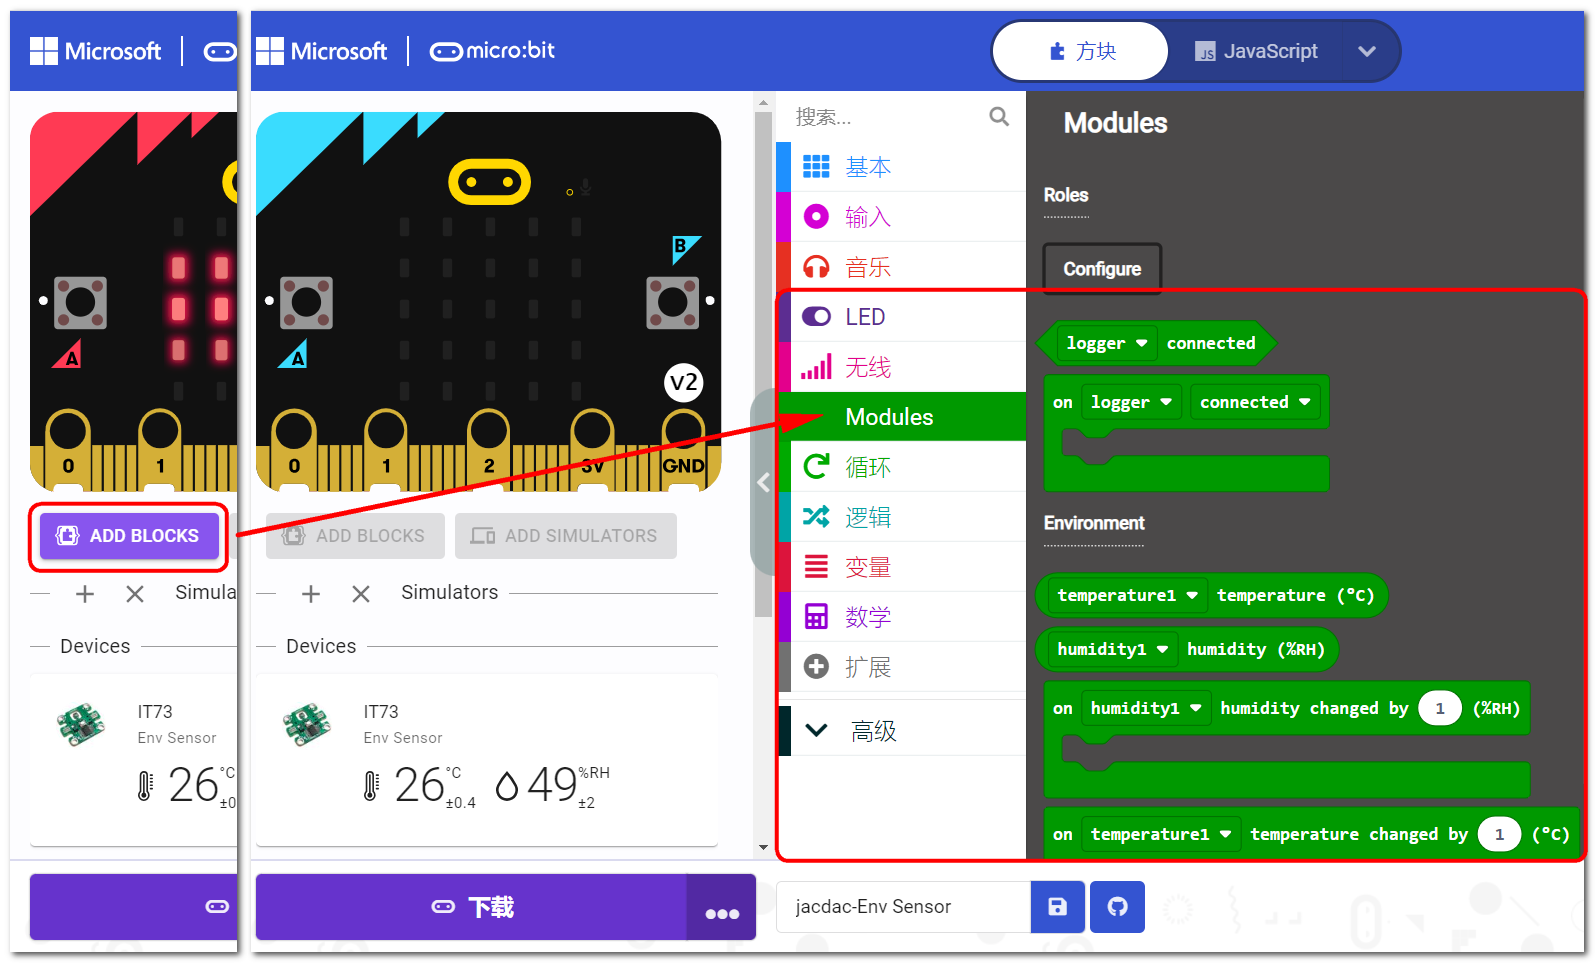This screenshot has height=963, width=1595.
Task: Open the LED toolbox category
Action: 864,317
